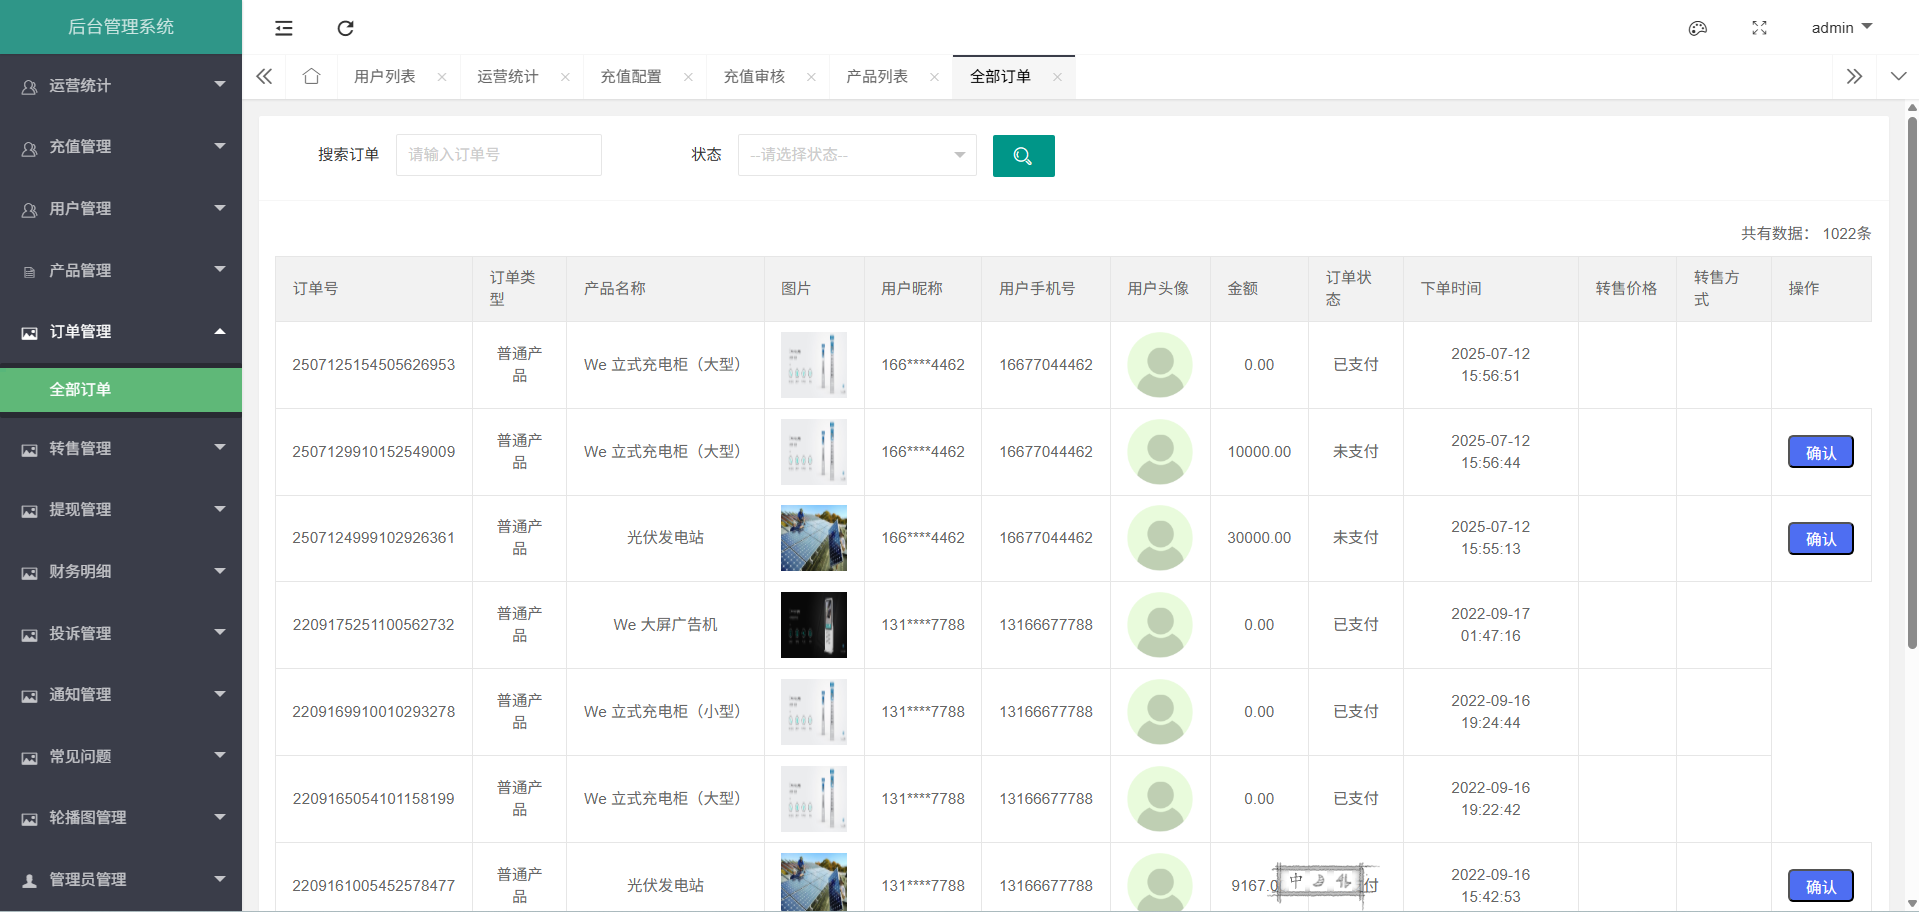Switch to the 产品列表 tab

pos(876,77)
